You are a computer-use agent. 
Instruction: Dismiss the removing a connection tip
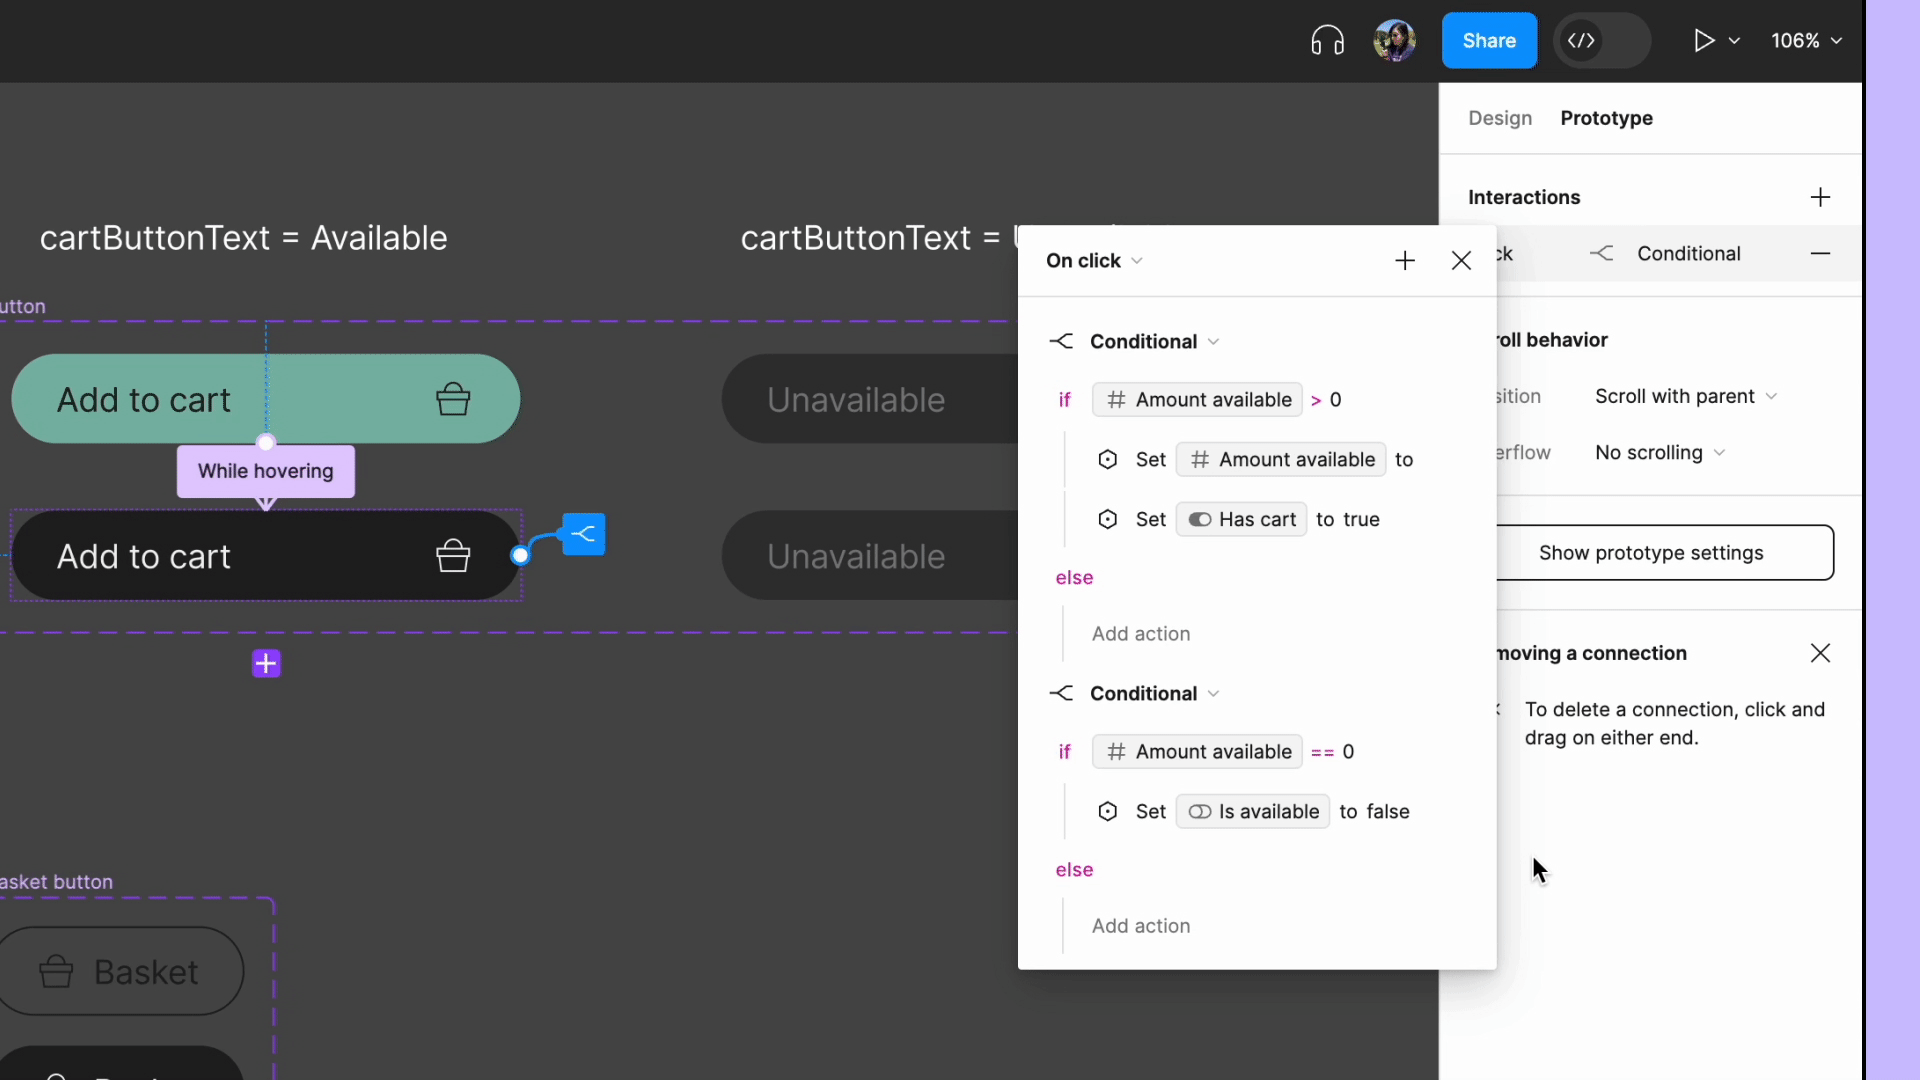pos(1820,654)
